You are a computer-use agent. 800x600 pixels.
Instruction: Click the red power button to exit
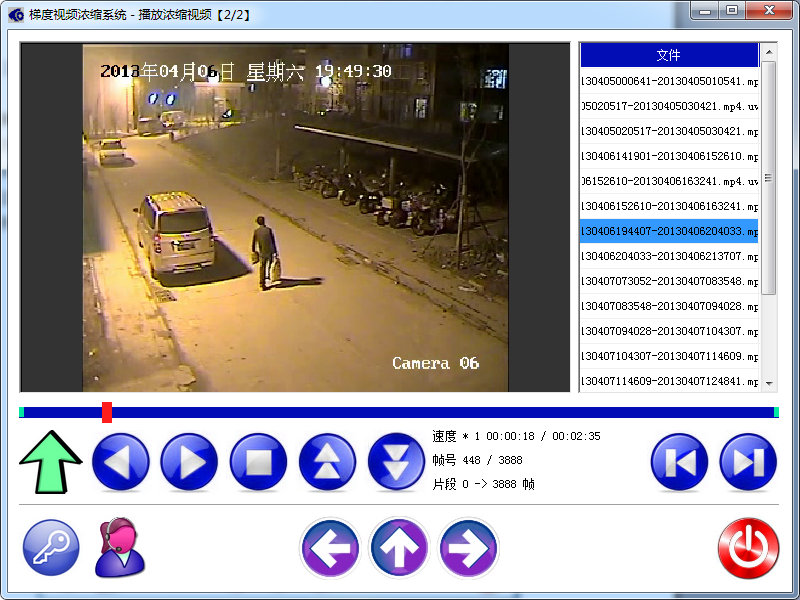point(748,548)
